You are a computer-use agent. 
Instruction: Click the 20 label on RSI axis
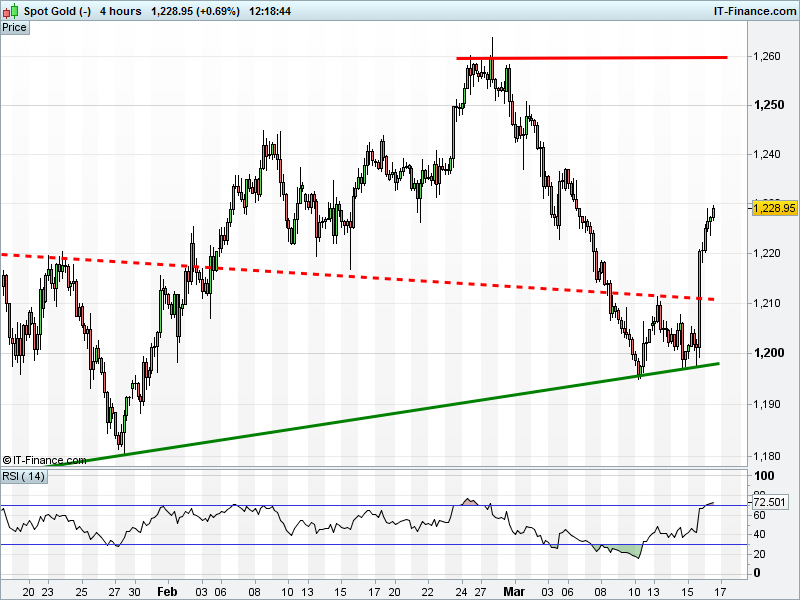760,554
